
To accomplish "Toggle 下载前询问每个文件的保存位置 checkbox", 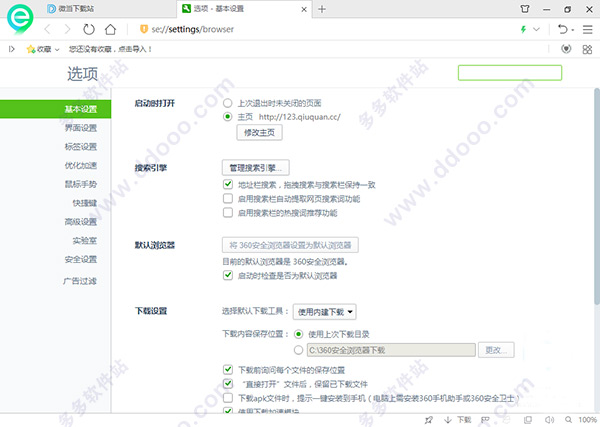I will [x=228, y=370].
